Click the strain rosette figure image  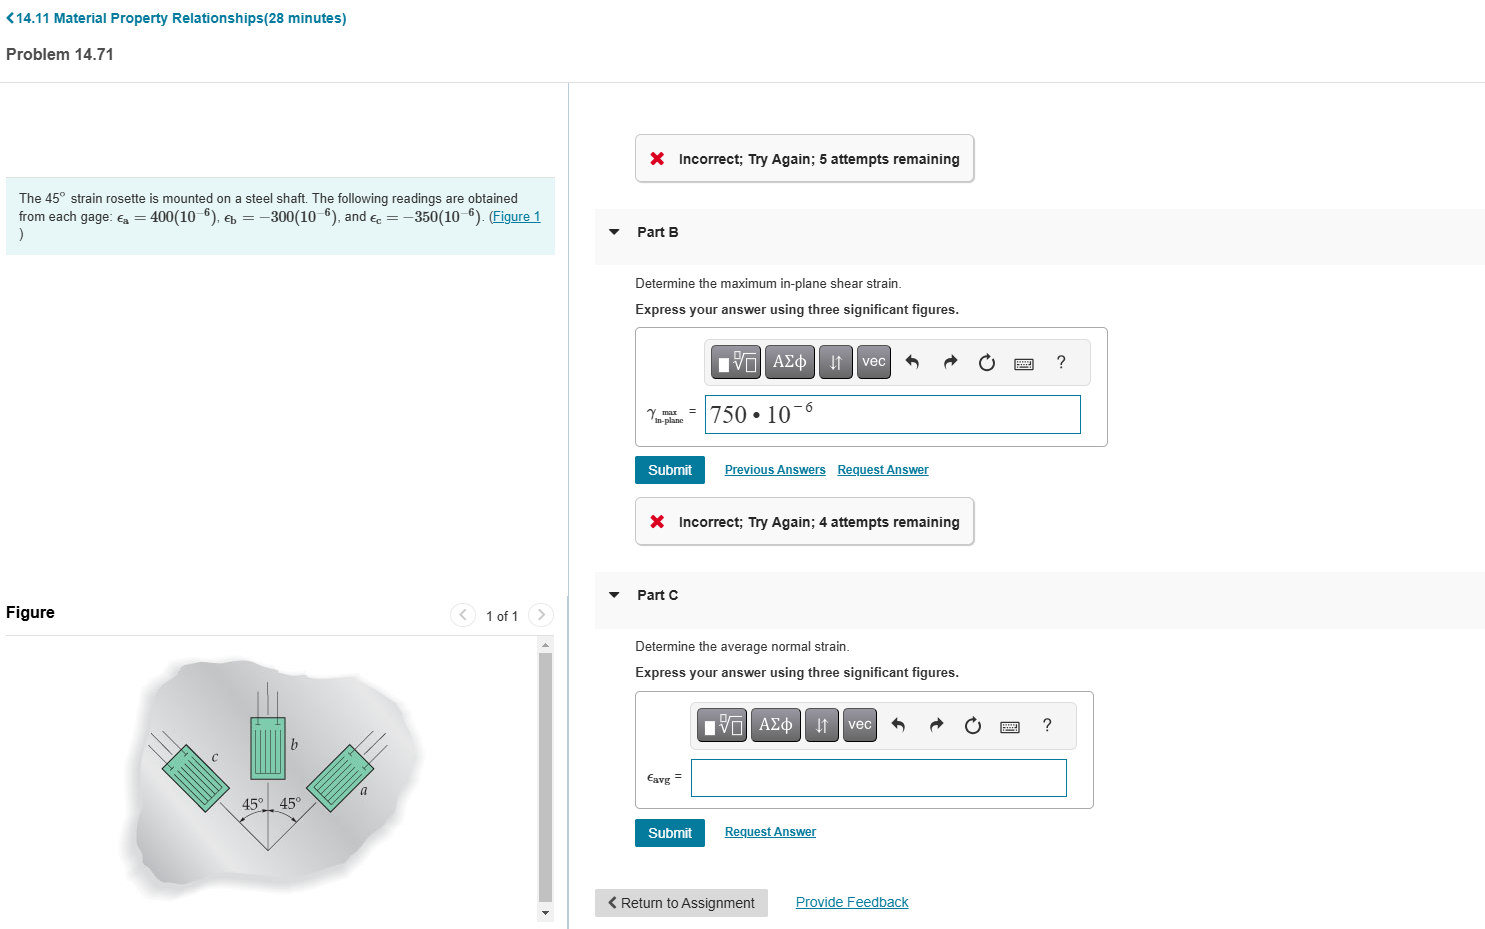[x=272, y=778]
